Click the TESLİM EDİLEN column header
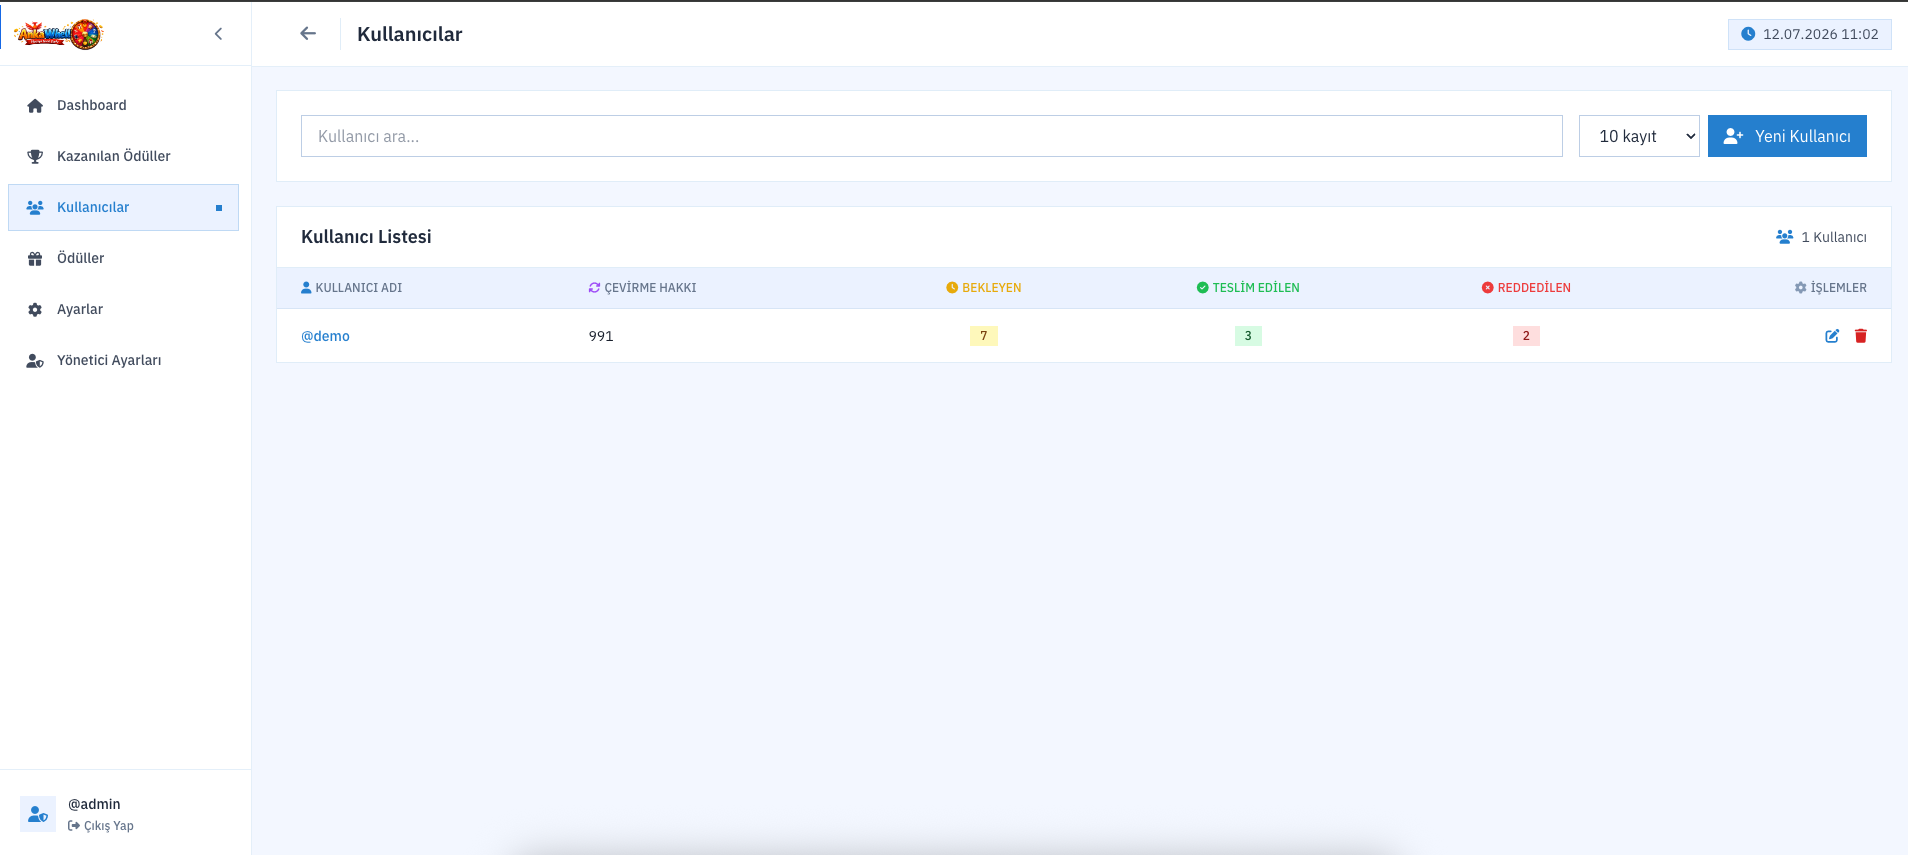Screen dimensions: 1908x855 pos(1248,288)
